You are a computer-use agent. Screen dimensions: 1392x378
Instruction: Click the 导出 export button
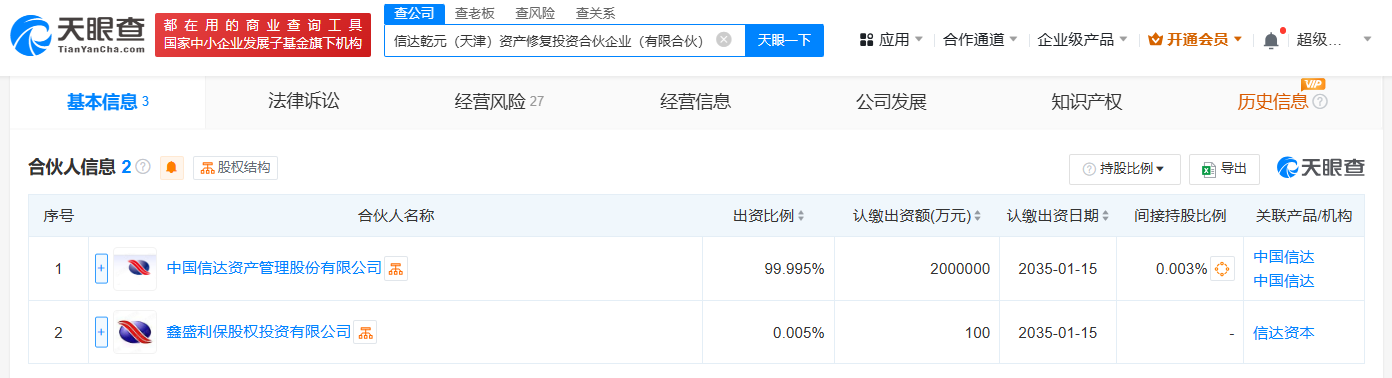click(1224, 169)
